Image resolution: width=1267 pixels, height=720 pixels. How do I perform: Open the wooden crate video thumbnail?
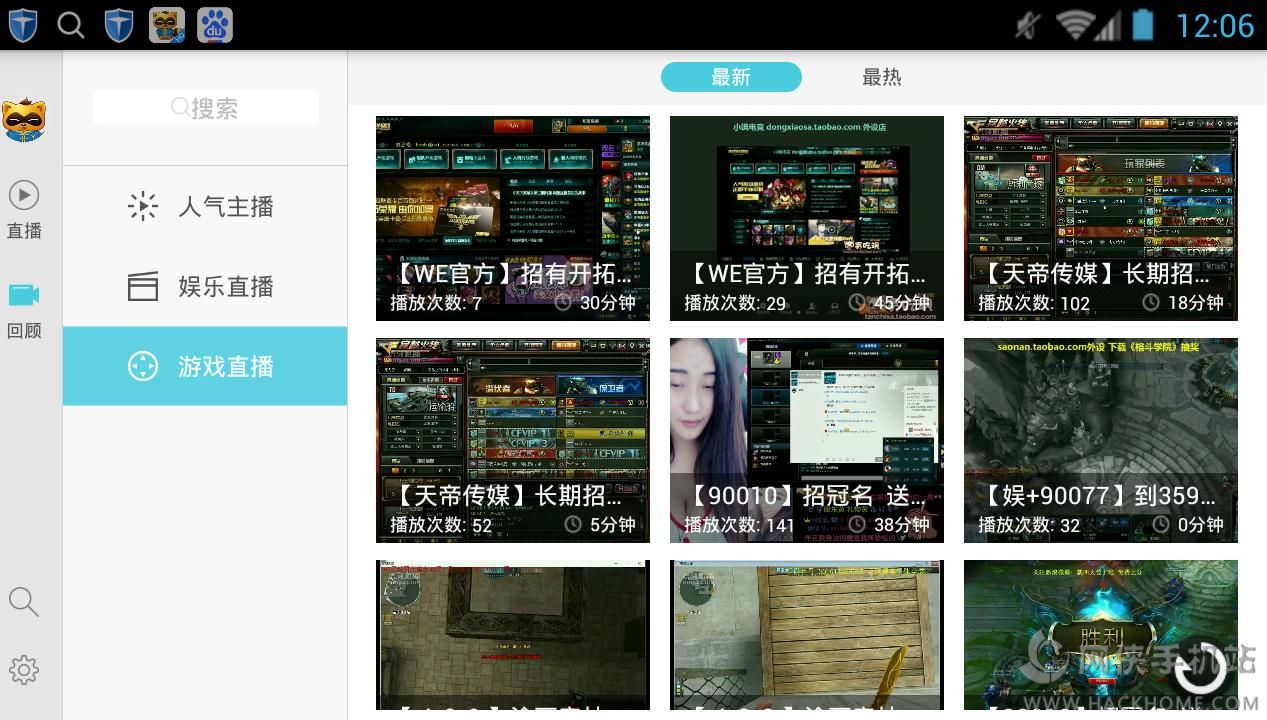(807, 635)
